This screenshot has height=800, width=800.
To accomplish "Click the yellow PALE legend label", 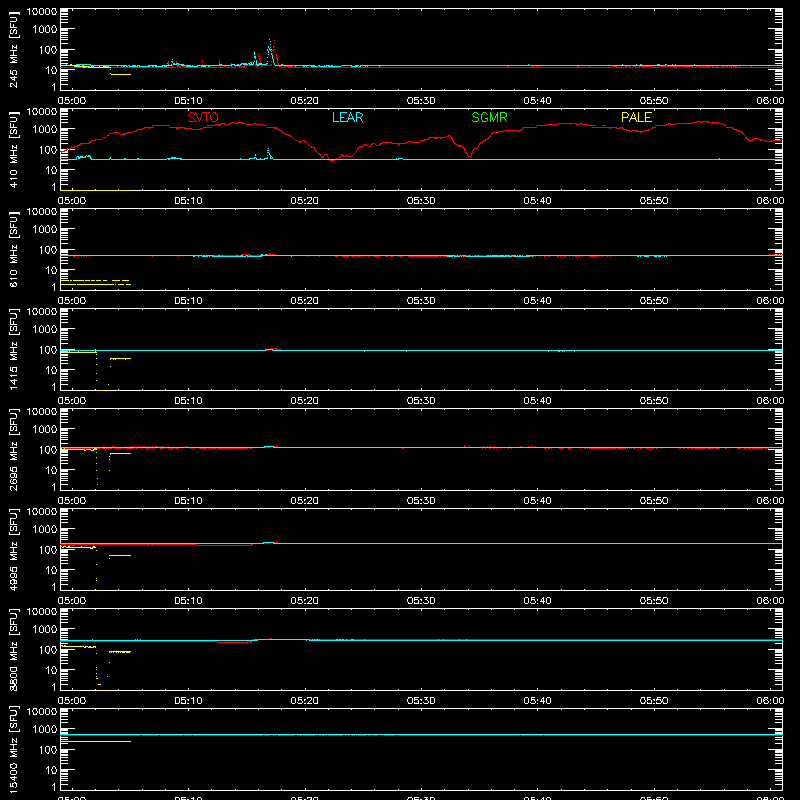I will [636, 117].
